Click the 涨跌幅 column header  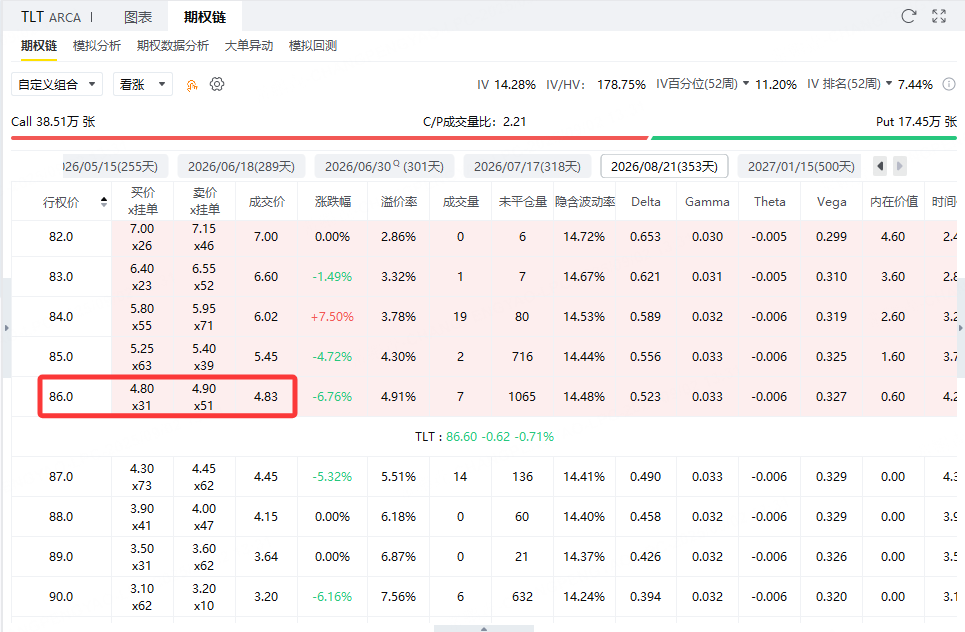tap(332, 201)
